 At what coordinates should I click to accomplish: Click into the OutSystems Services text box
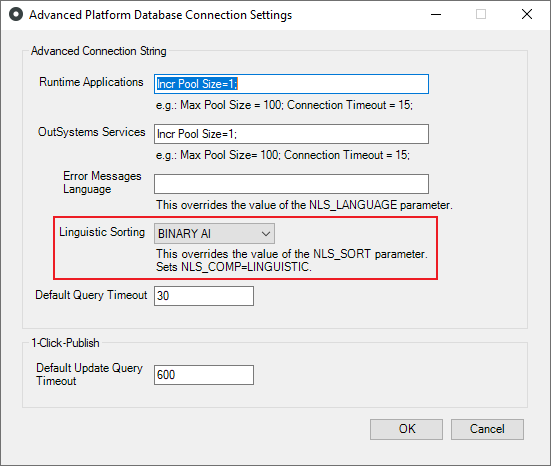click(291, 134)
